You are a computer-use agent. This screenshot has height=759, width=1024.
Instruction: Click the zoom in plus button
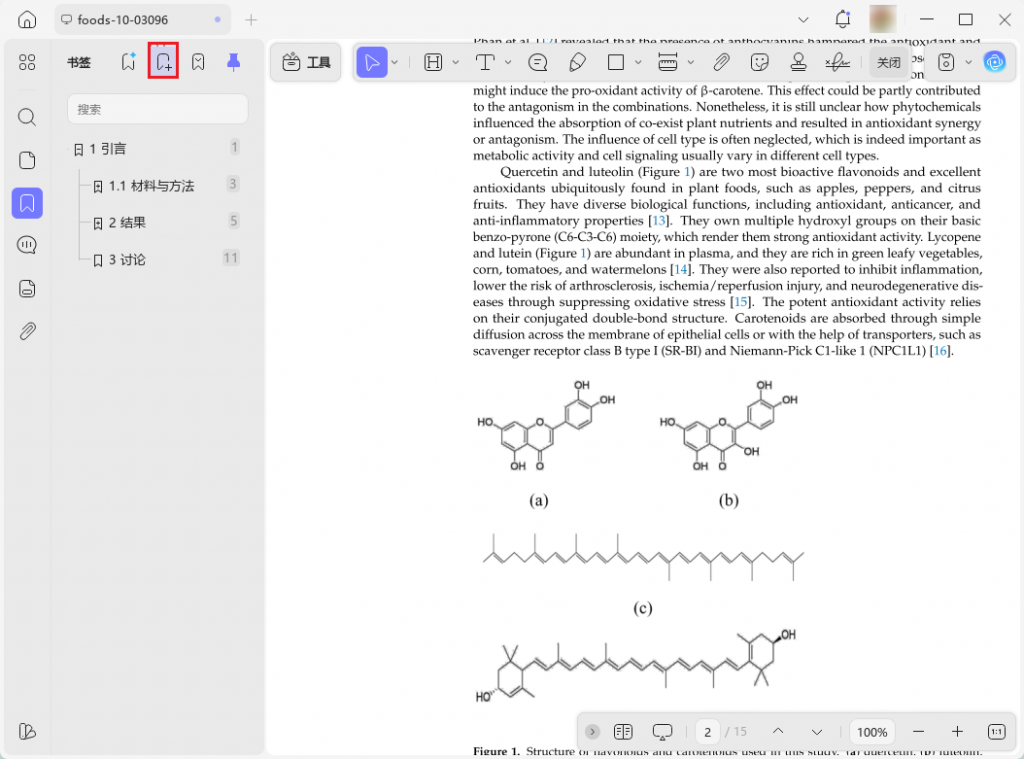pos(957,732)
